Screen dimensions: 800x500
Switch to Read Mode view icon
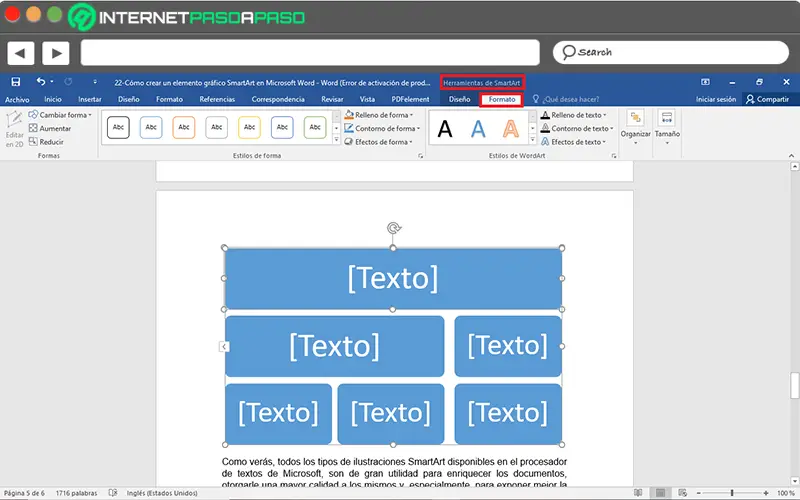(638, 493)
